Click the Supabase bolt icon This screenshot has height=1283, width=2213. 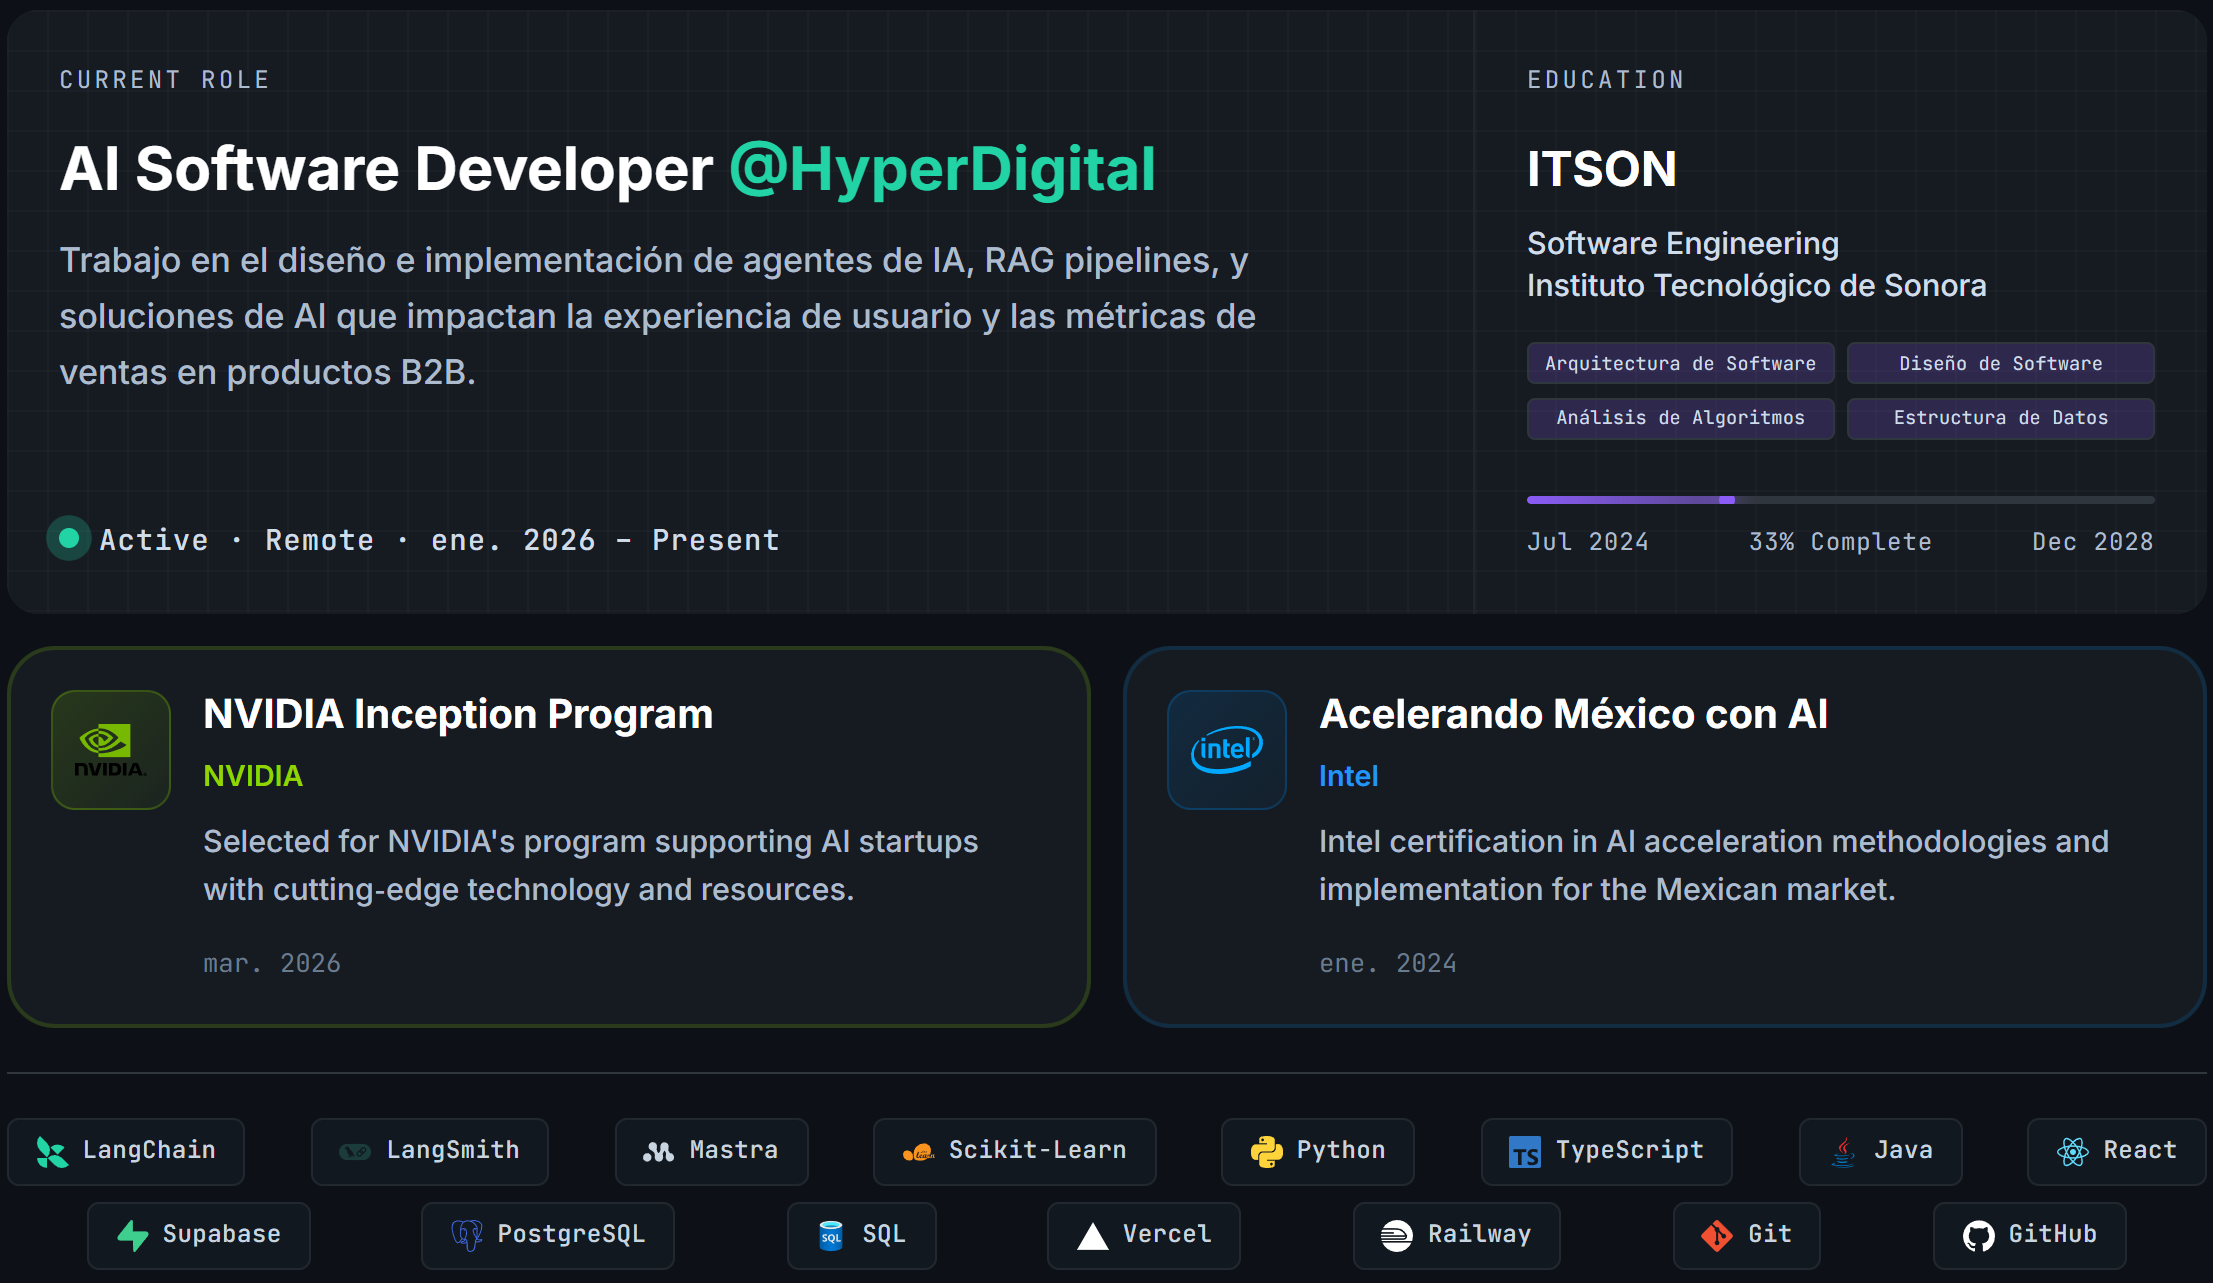[133, 1236]
